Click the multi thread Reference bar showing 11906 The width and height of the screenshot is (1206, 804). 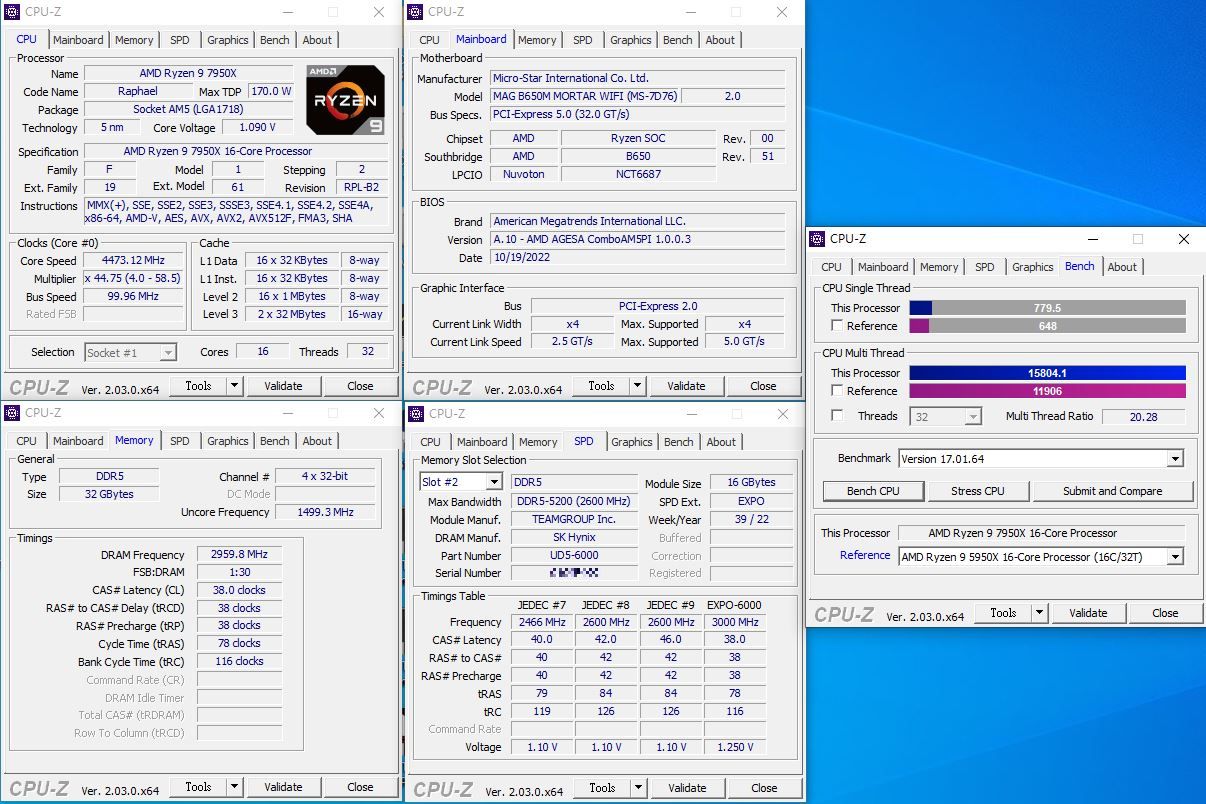click(x=1047, y=391)
